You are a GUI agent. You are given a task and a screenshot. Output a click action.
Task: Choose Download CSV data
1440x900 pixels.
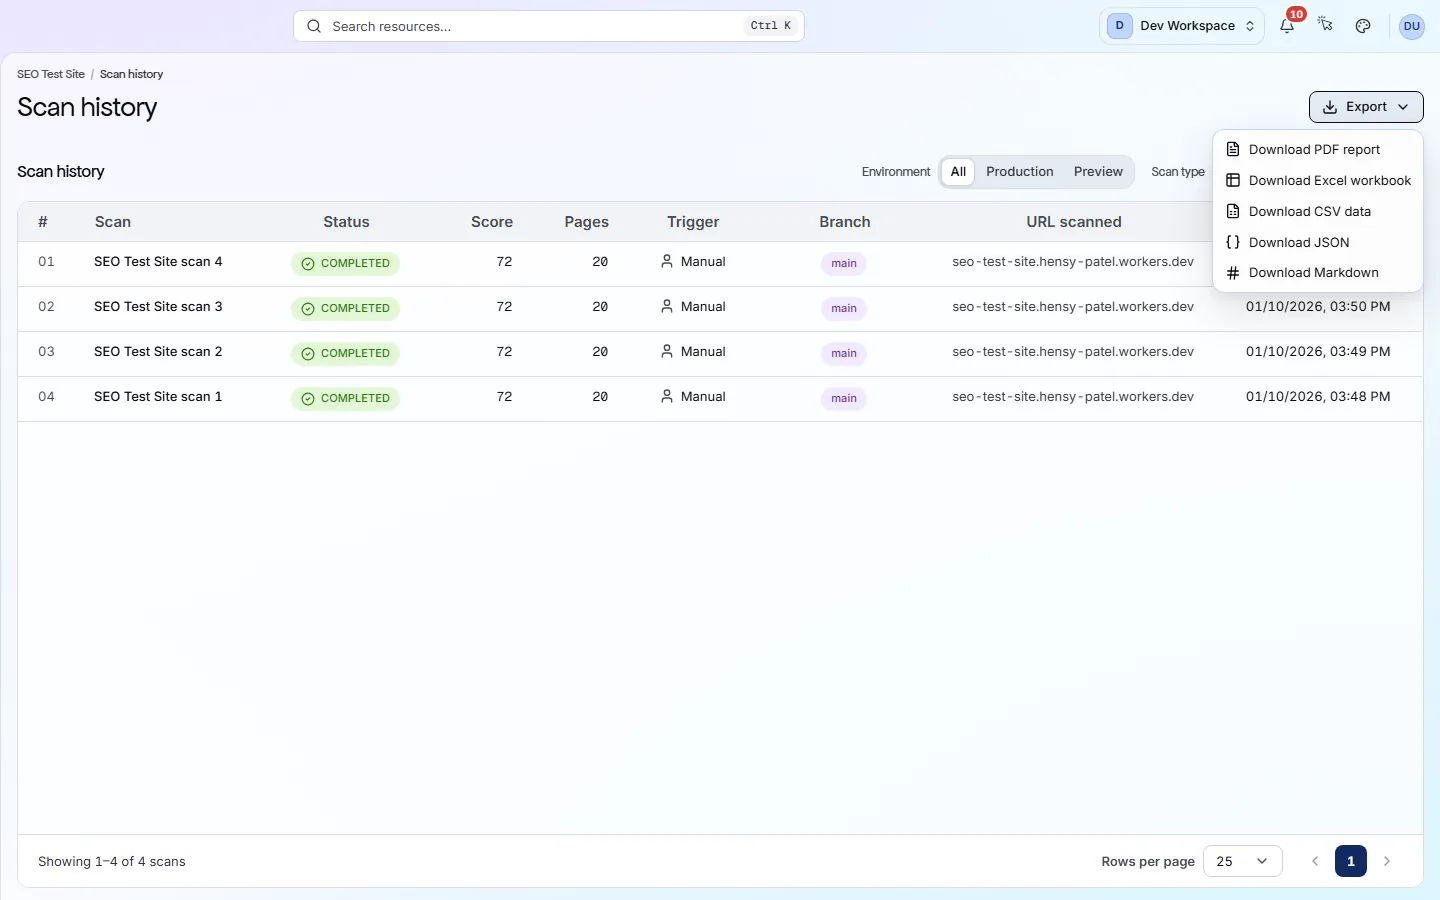[1318, 211]
